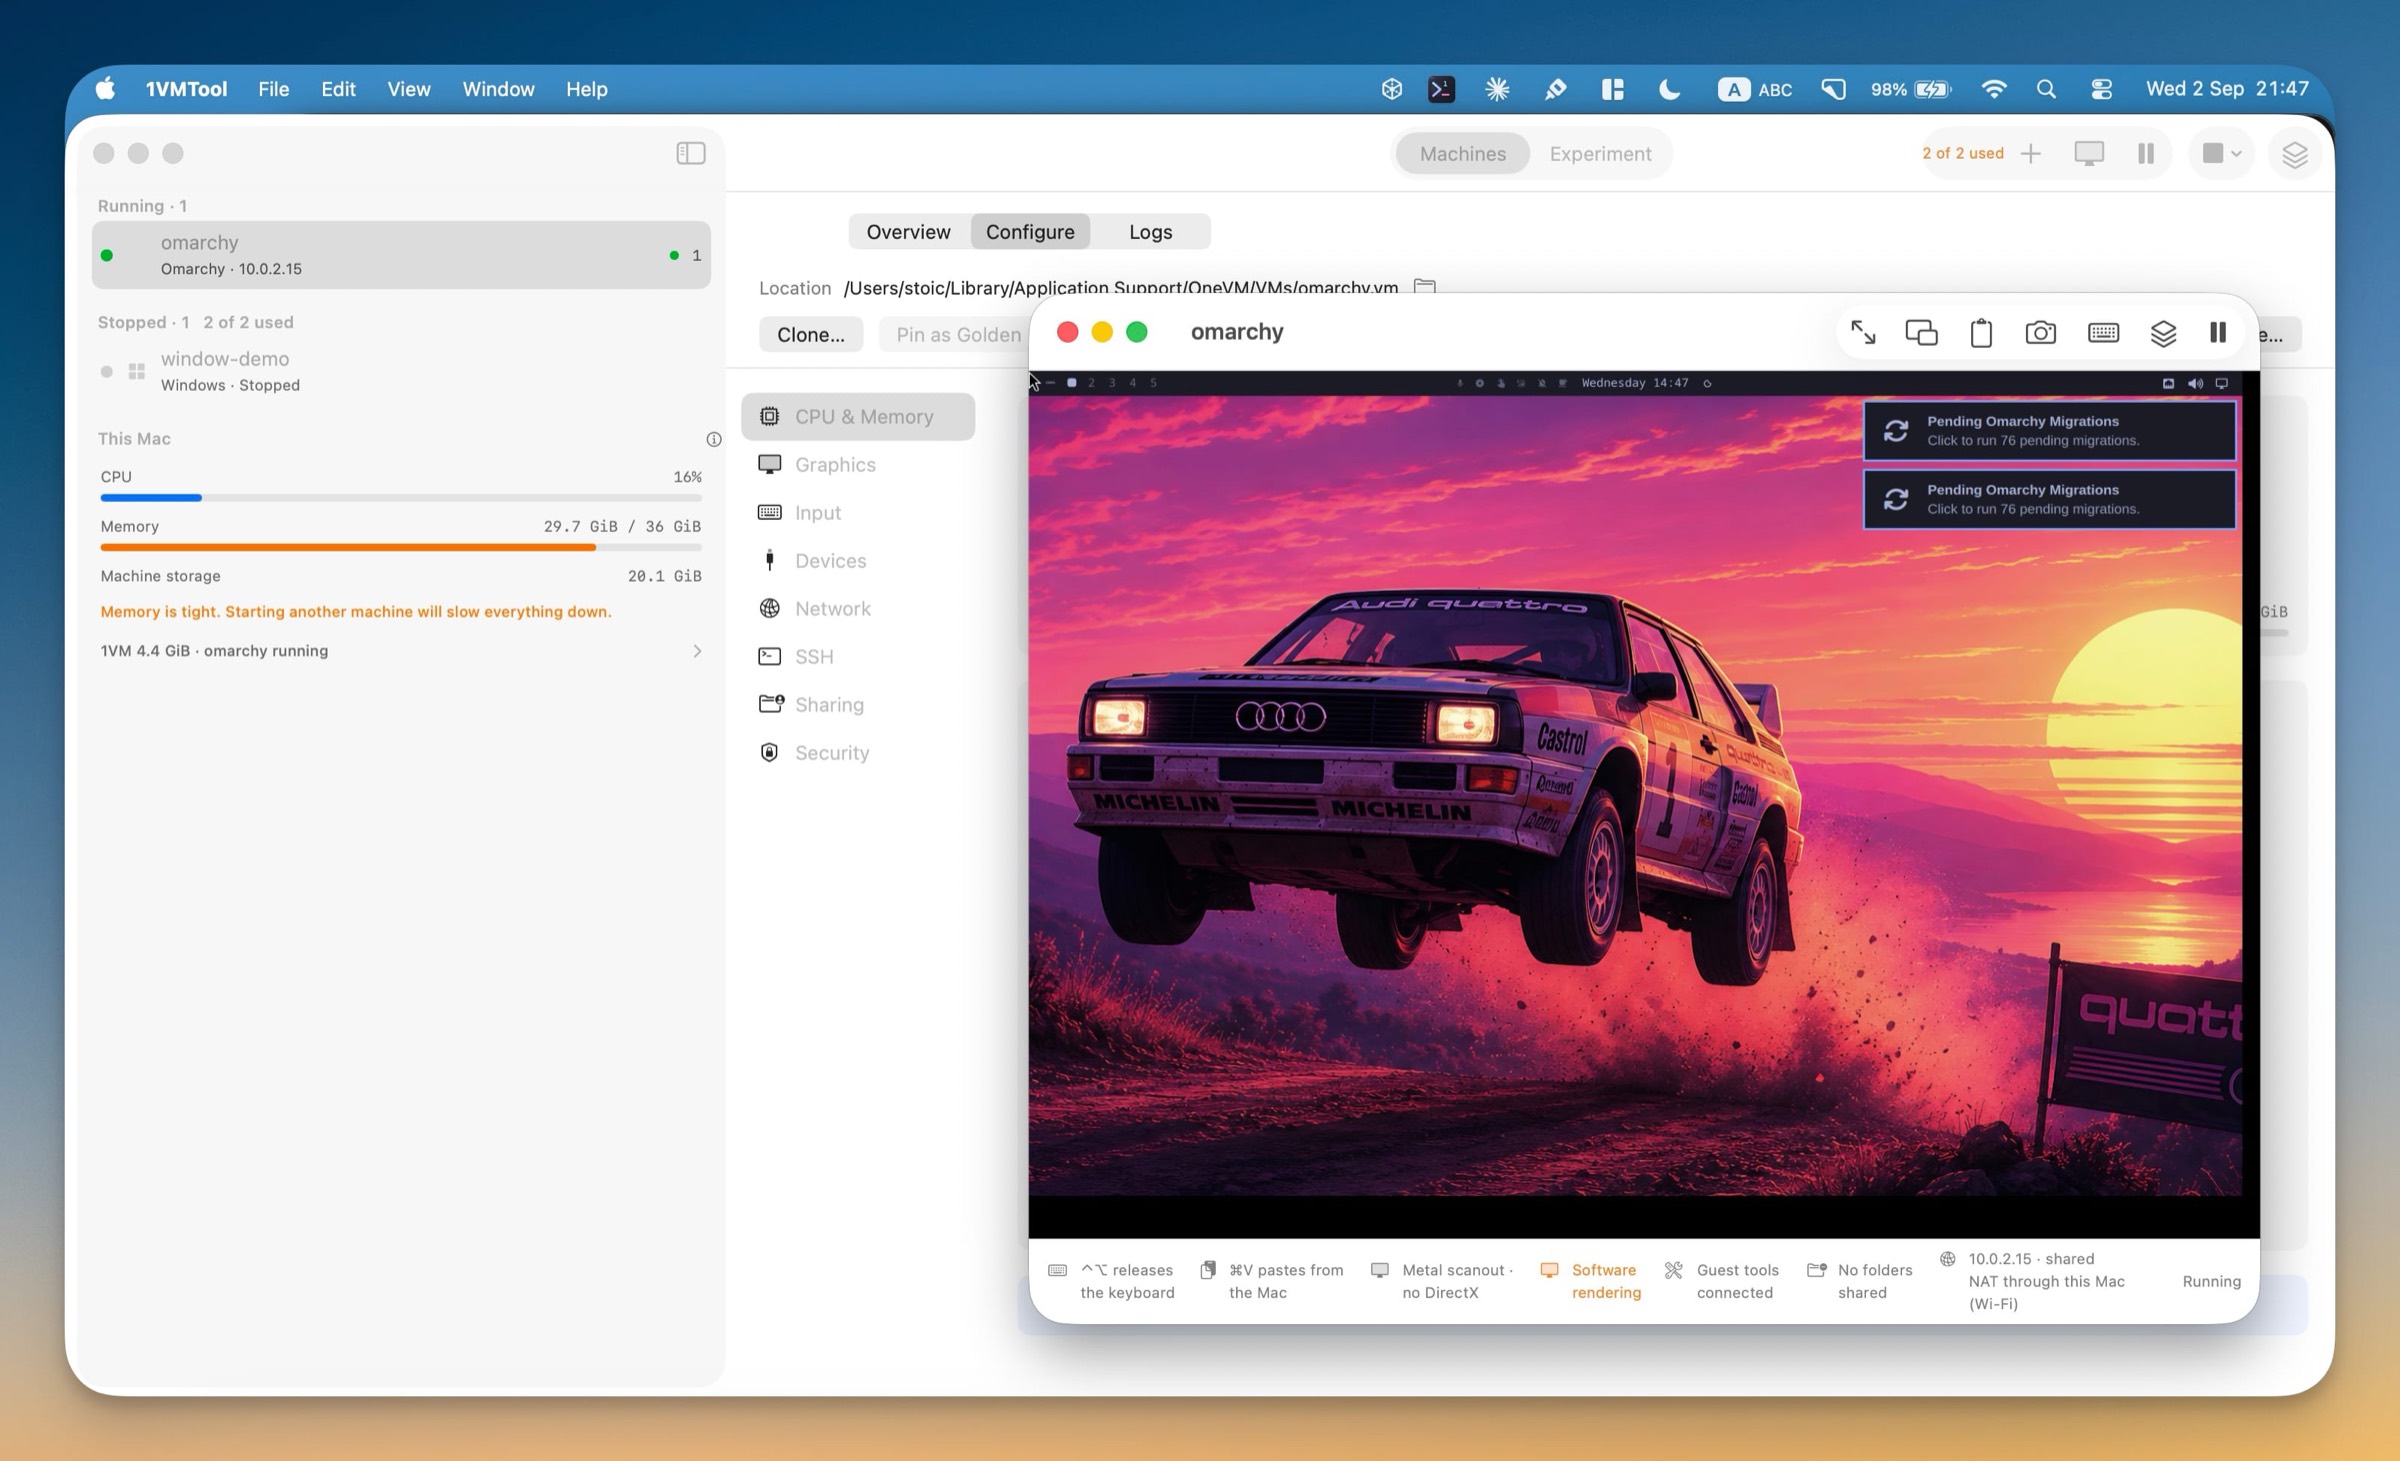Open the Help menu
This screenshot has width=2400, height=1461.
pos(586,89)
